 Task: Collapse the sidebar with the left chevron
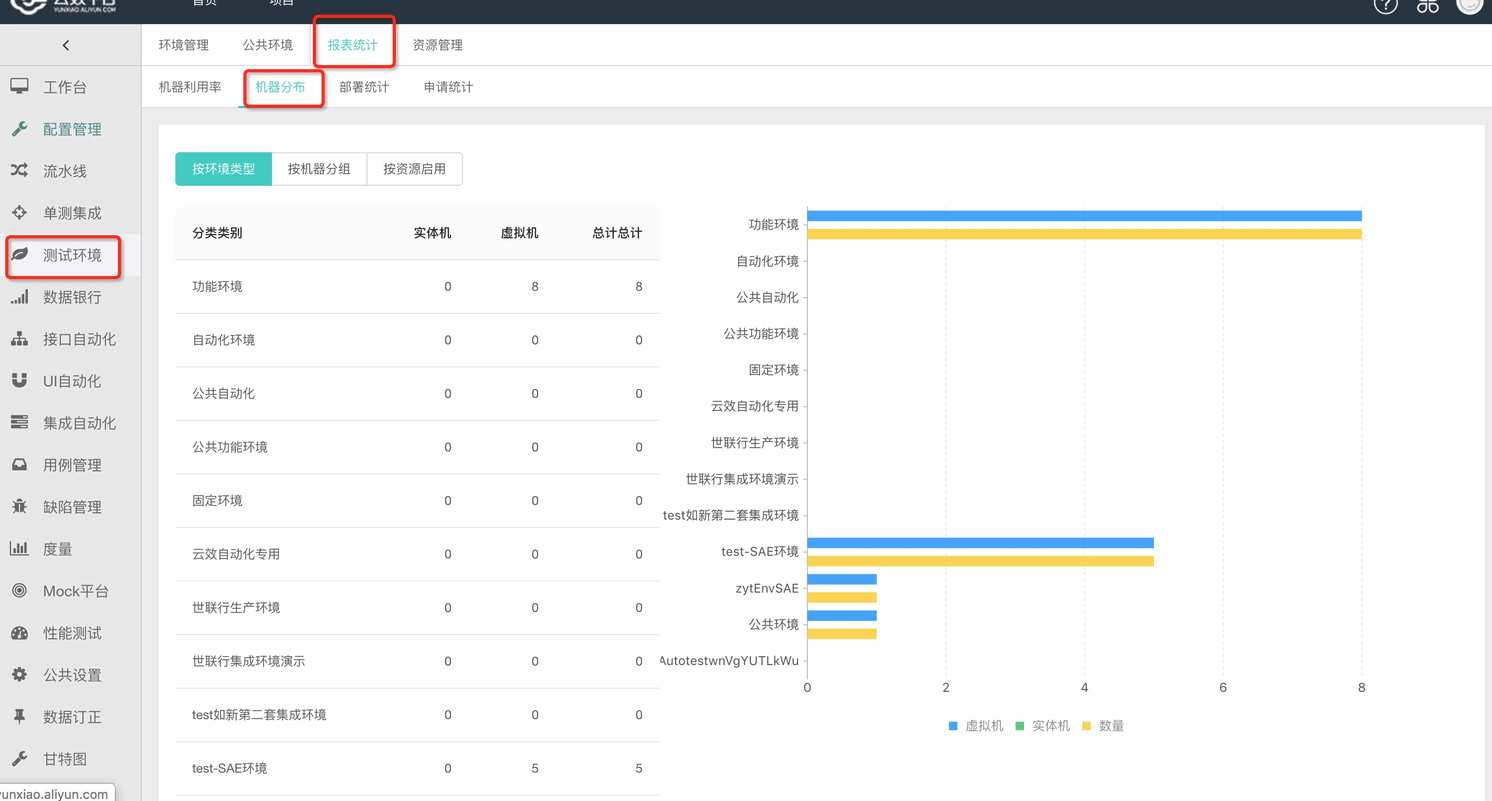[x=66, y=45]
